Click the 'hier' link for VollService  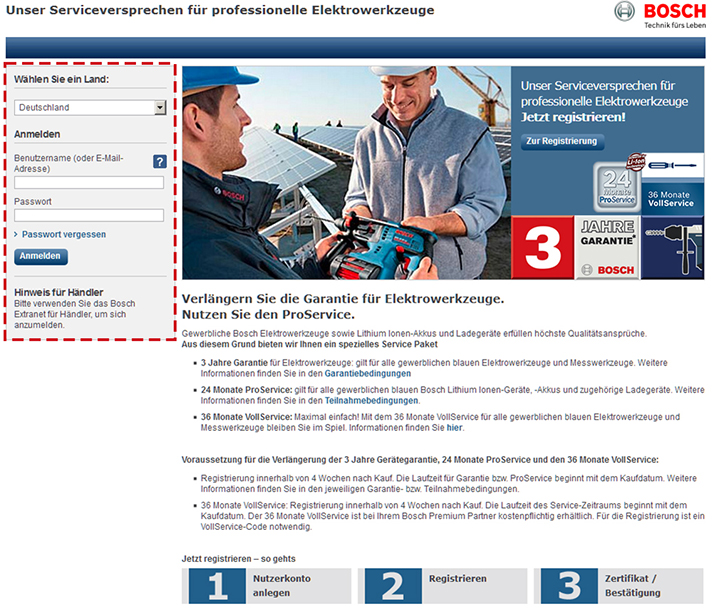point(455,427)
